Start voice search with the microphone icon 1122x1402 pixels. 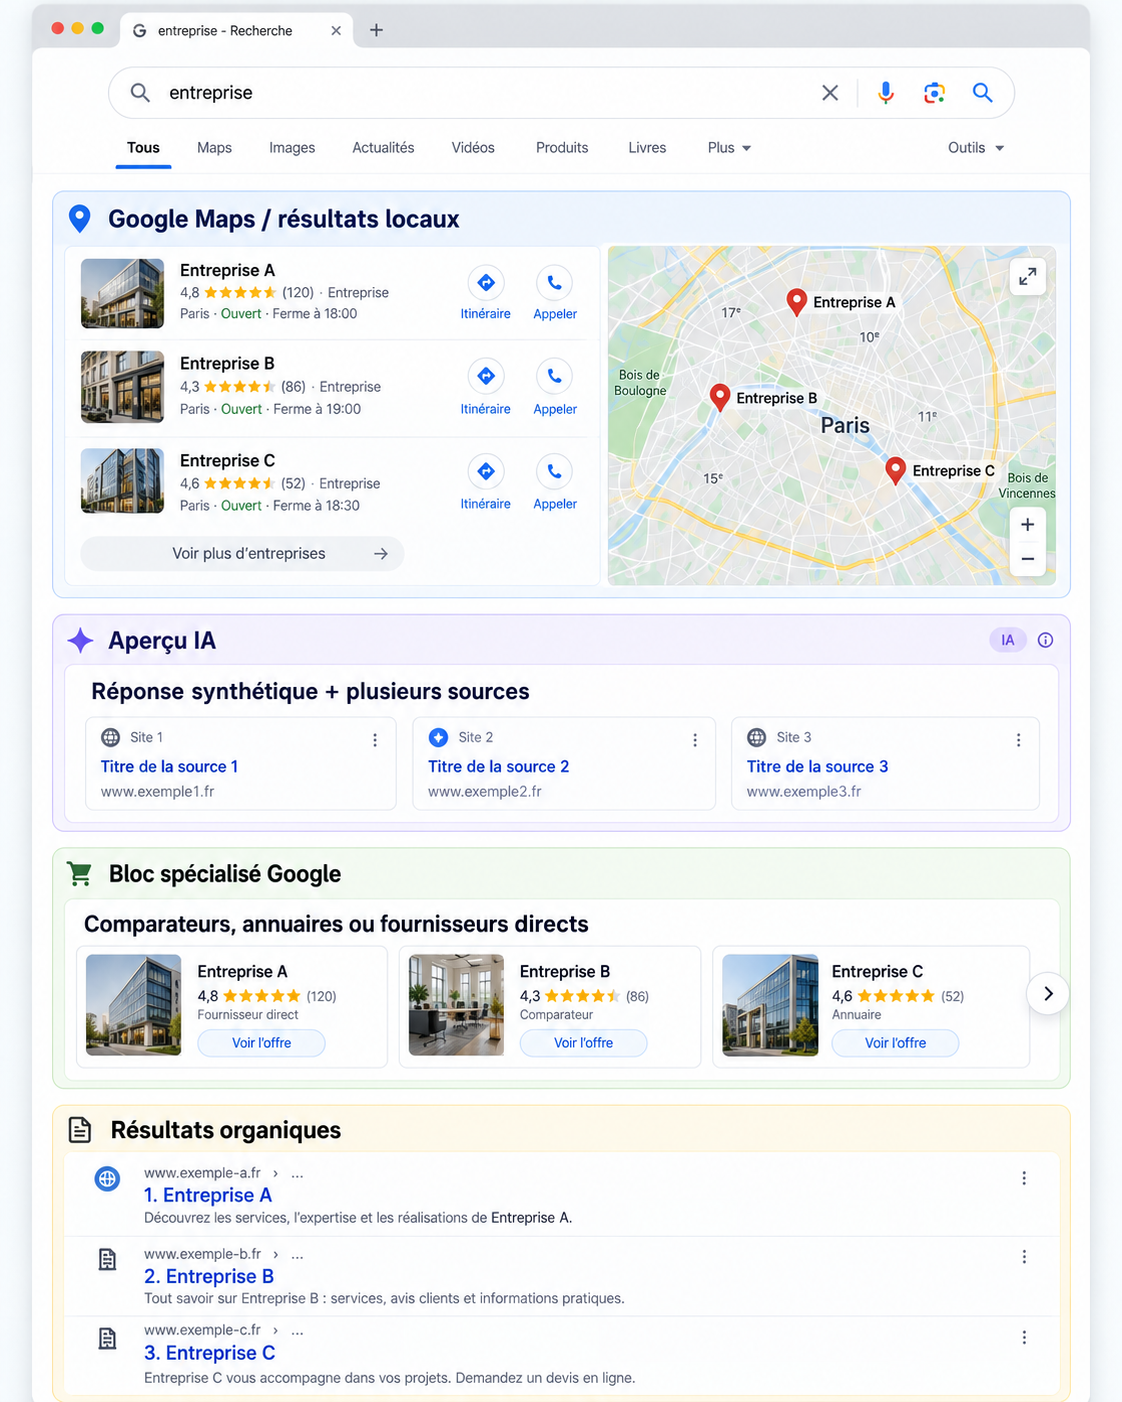886,93
